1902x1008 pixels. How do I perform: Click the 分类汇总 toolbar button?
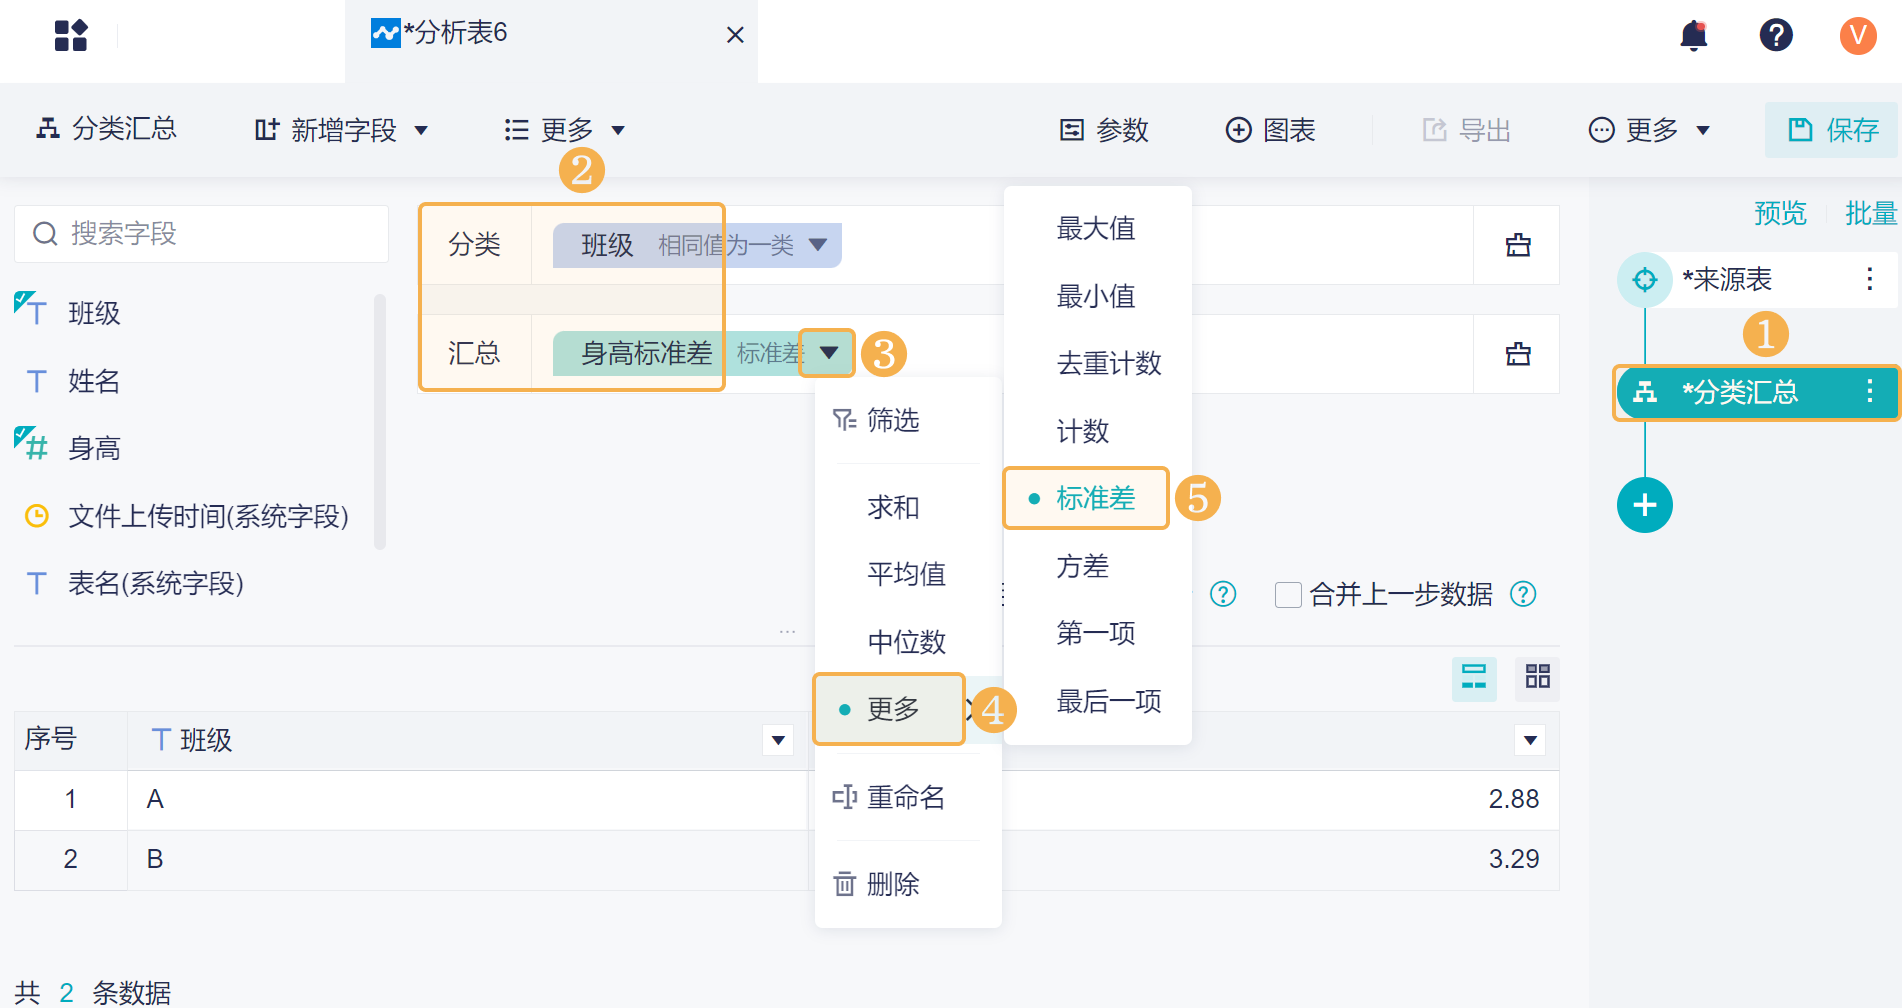pos(106,129)
